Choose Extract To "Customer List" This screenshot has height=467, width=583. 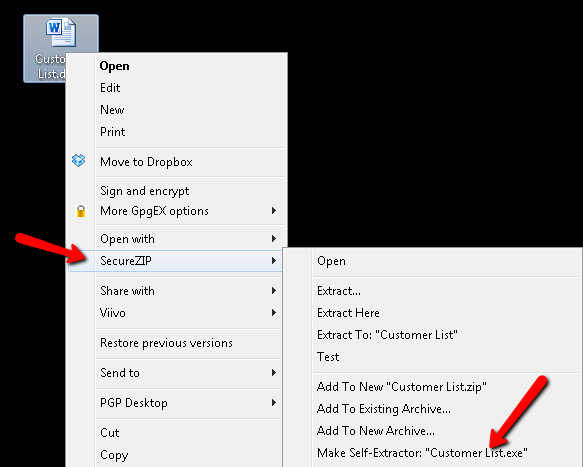[387, 335]
